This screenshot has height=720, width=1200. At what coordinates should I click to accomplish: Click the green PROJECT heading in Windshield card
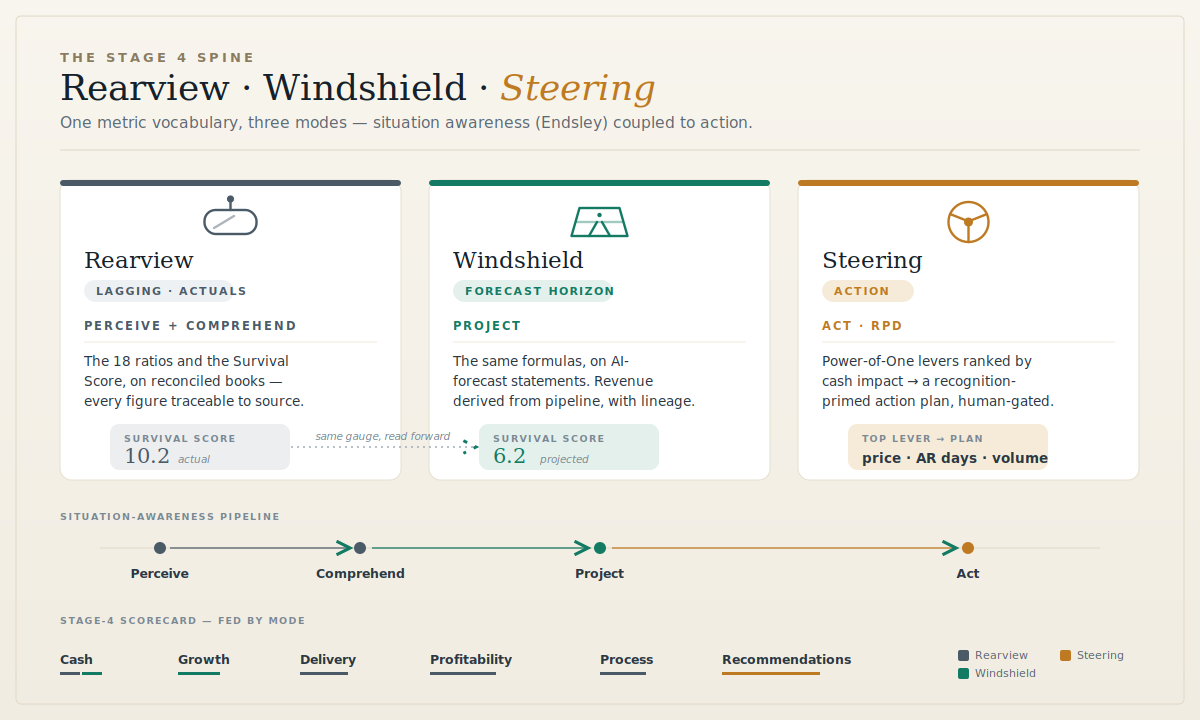coord(487,326)
